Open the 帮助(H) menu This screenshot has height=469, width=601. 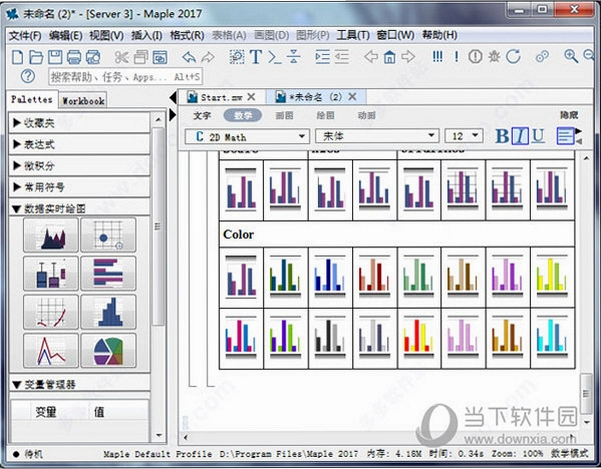coord(440,35)
